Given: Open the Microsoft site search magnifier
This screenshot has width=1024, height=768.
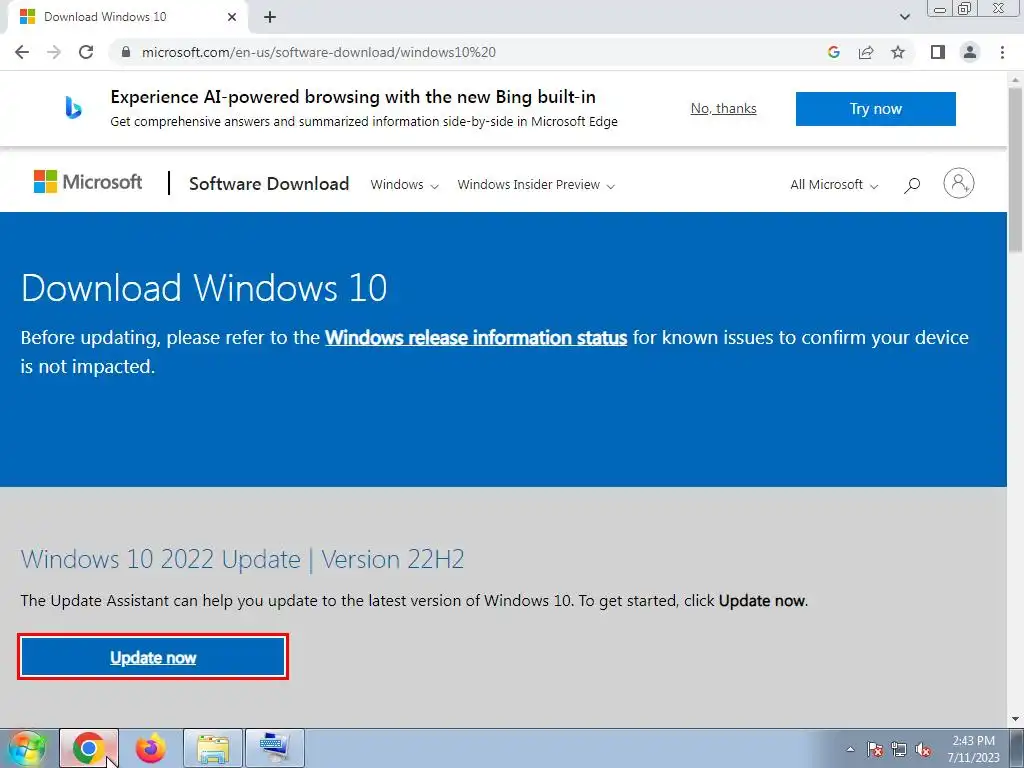Looking at the screenshot, I should point(912,185).
